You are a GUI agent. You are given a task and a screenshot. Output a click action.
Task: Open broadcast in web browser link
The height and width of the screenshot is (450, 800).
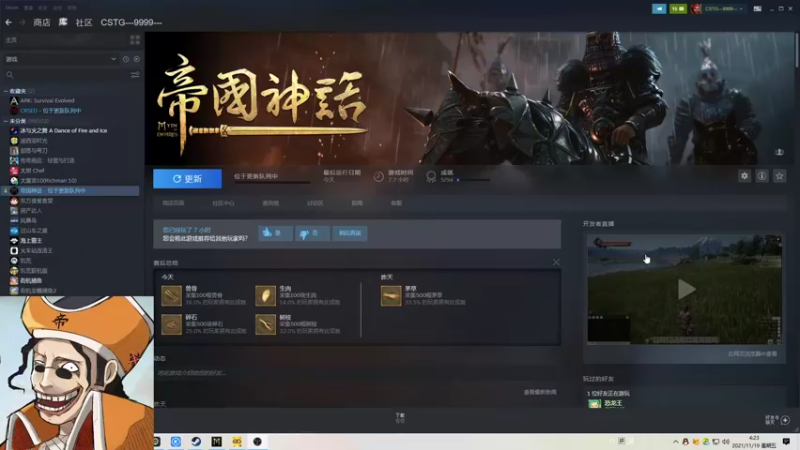point(752,354)
